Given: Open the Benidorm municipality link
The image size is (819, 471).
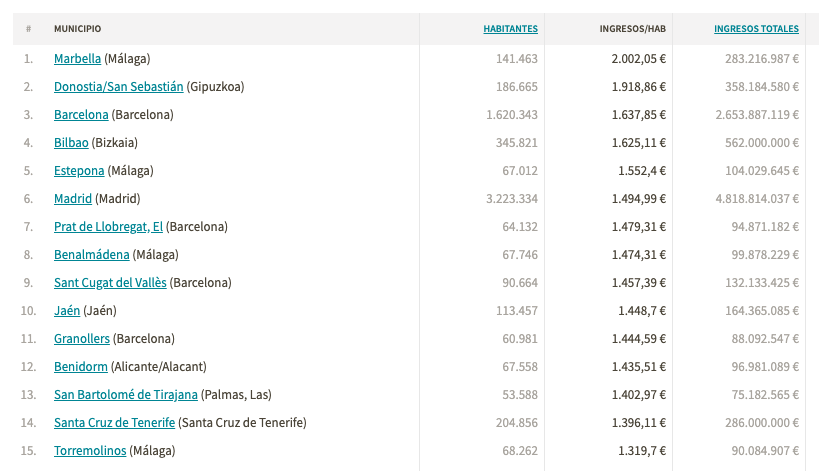Looking at the screenshot, I should click(x=80, y=367).
